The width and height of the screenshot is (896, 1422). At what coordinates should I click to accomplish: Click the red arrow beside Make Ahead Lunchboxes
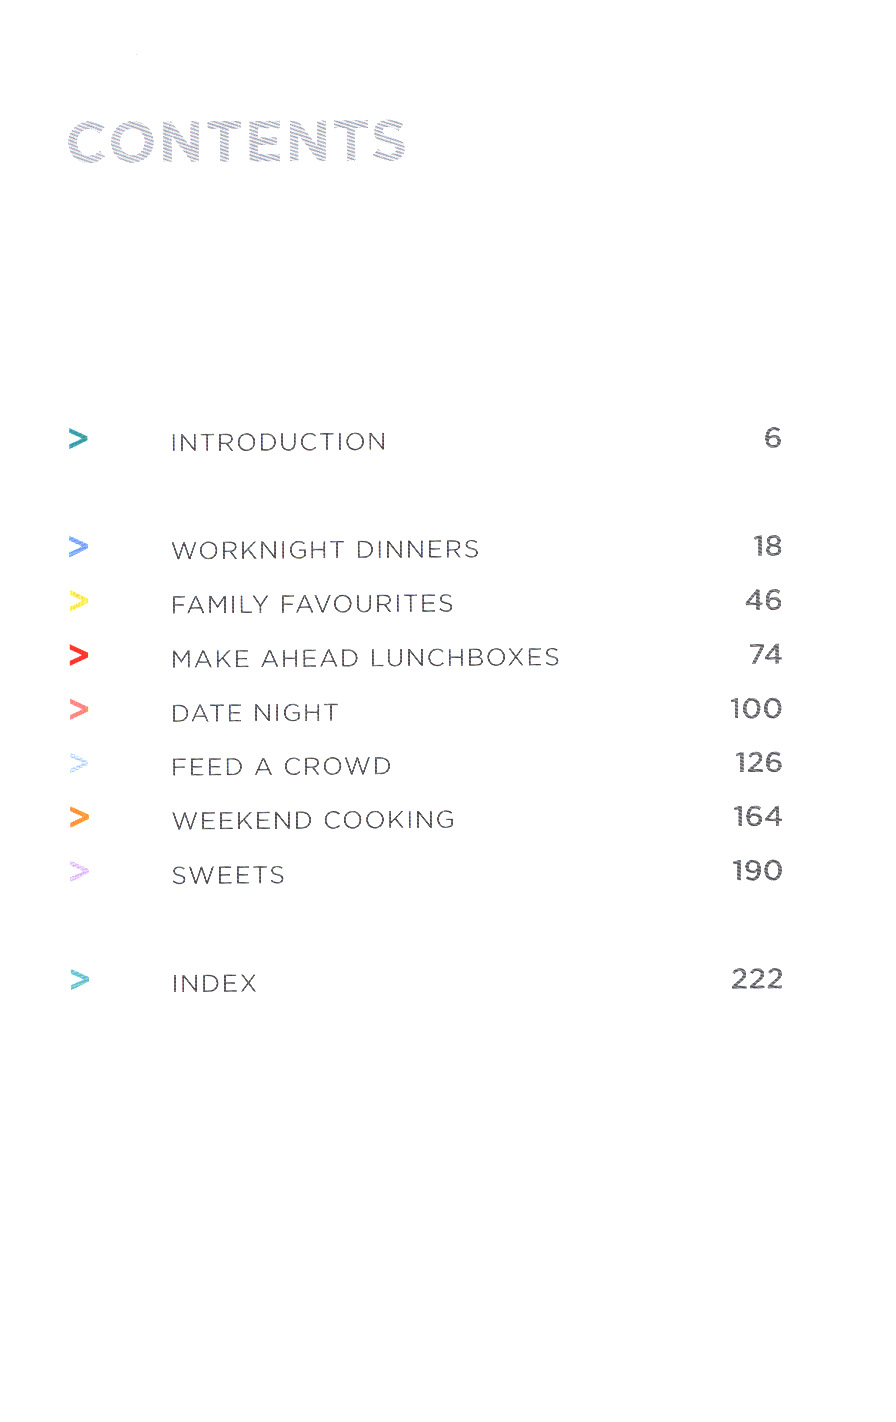tap(79, 655)
